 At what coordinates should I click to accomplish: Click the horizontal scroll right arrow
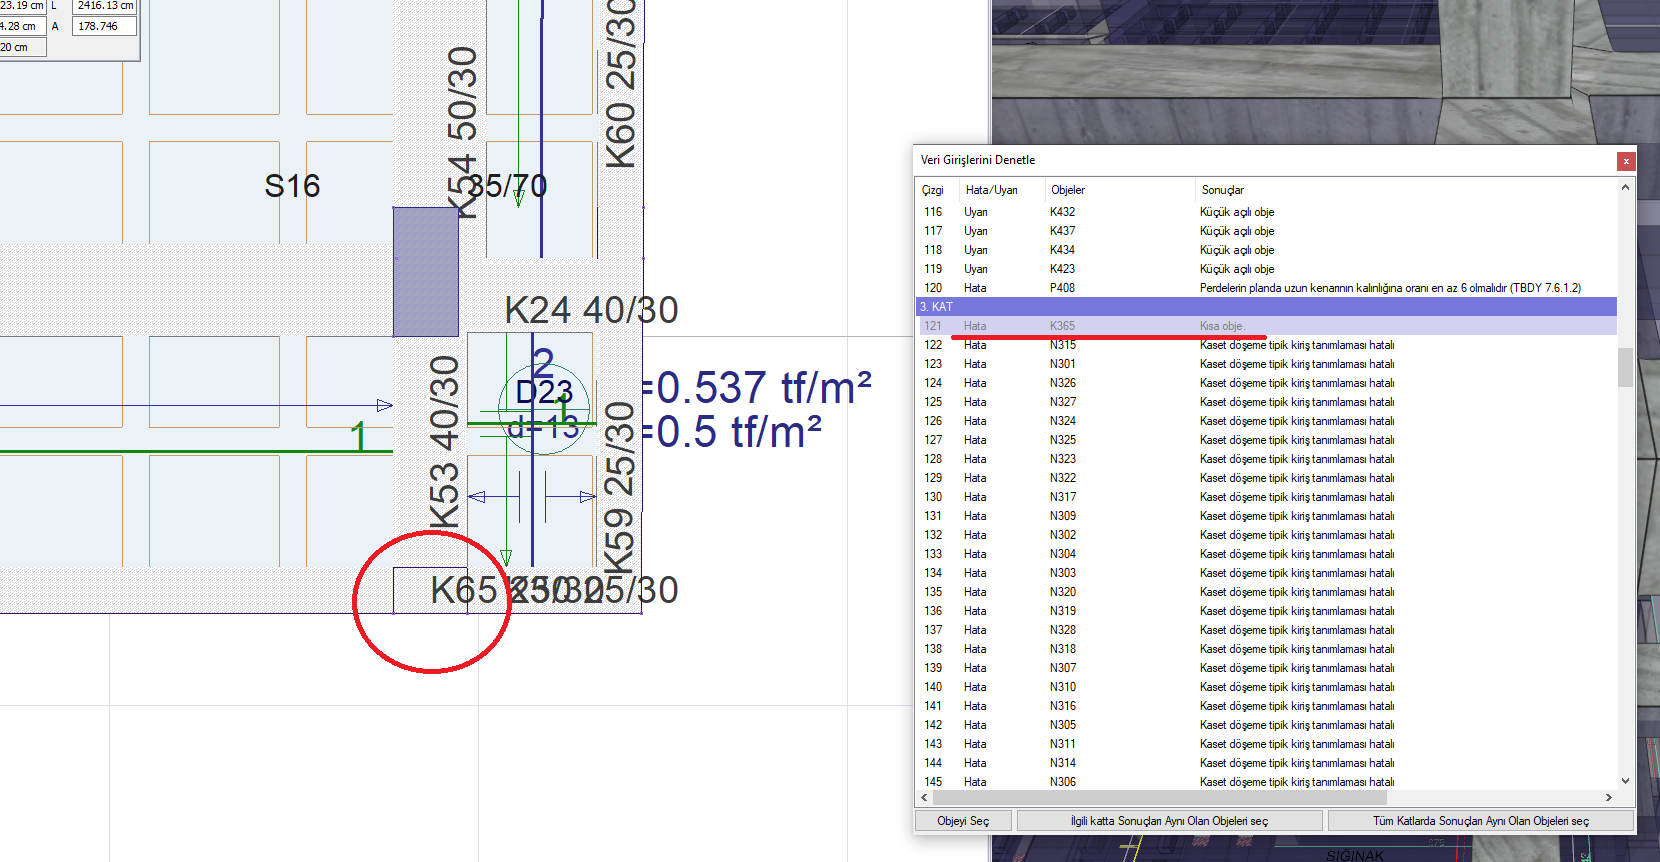tap(1608, 798)
